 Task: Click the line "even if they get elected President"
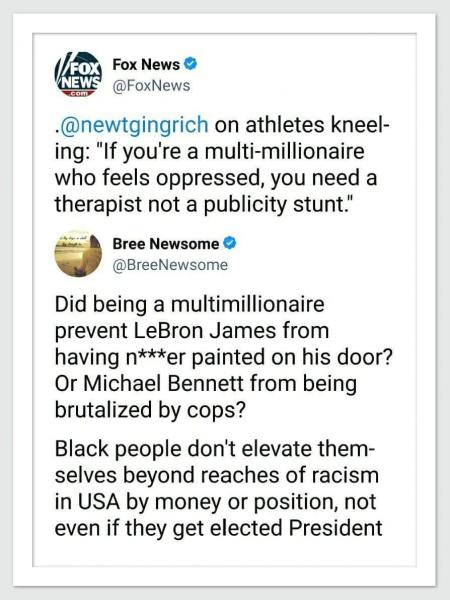(218, 528)
